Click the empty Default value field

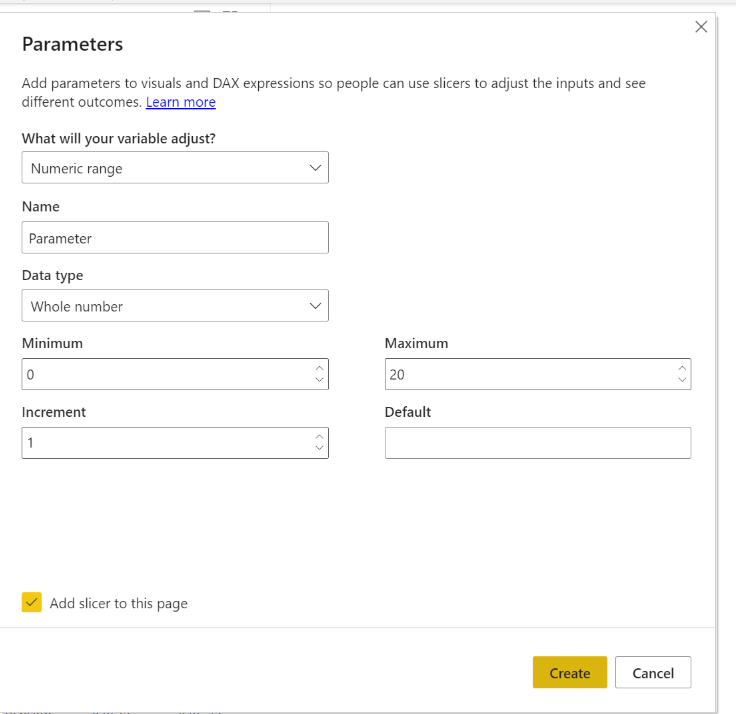pos(538,443)
